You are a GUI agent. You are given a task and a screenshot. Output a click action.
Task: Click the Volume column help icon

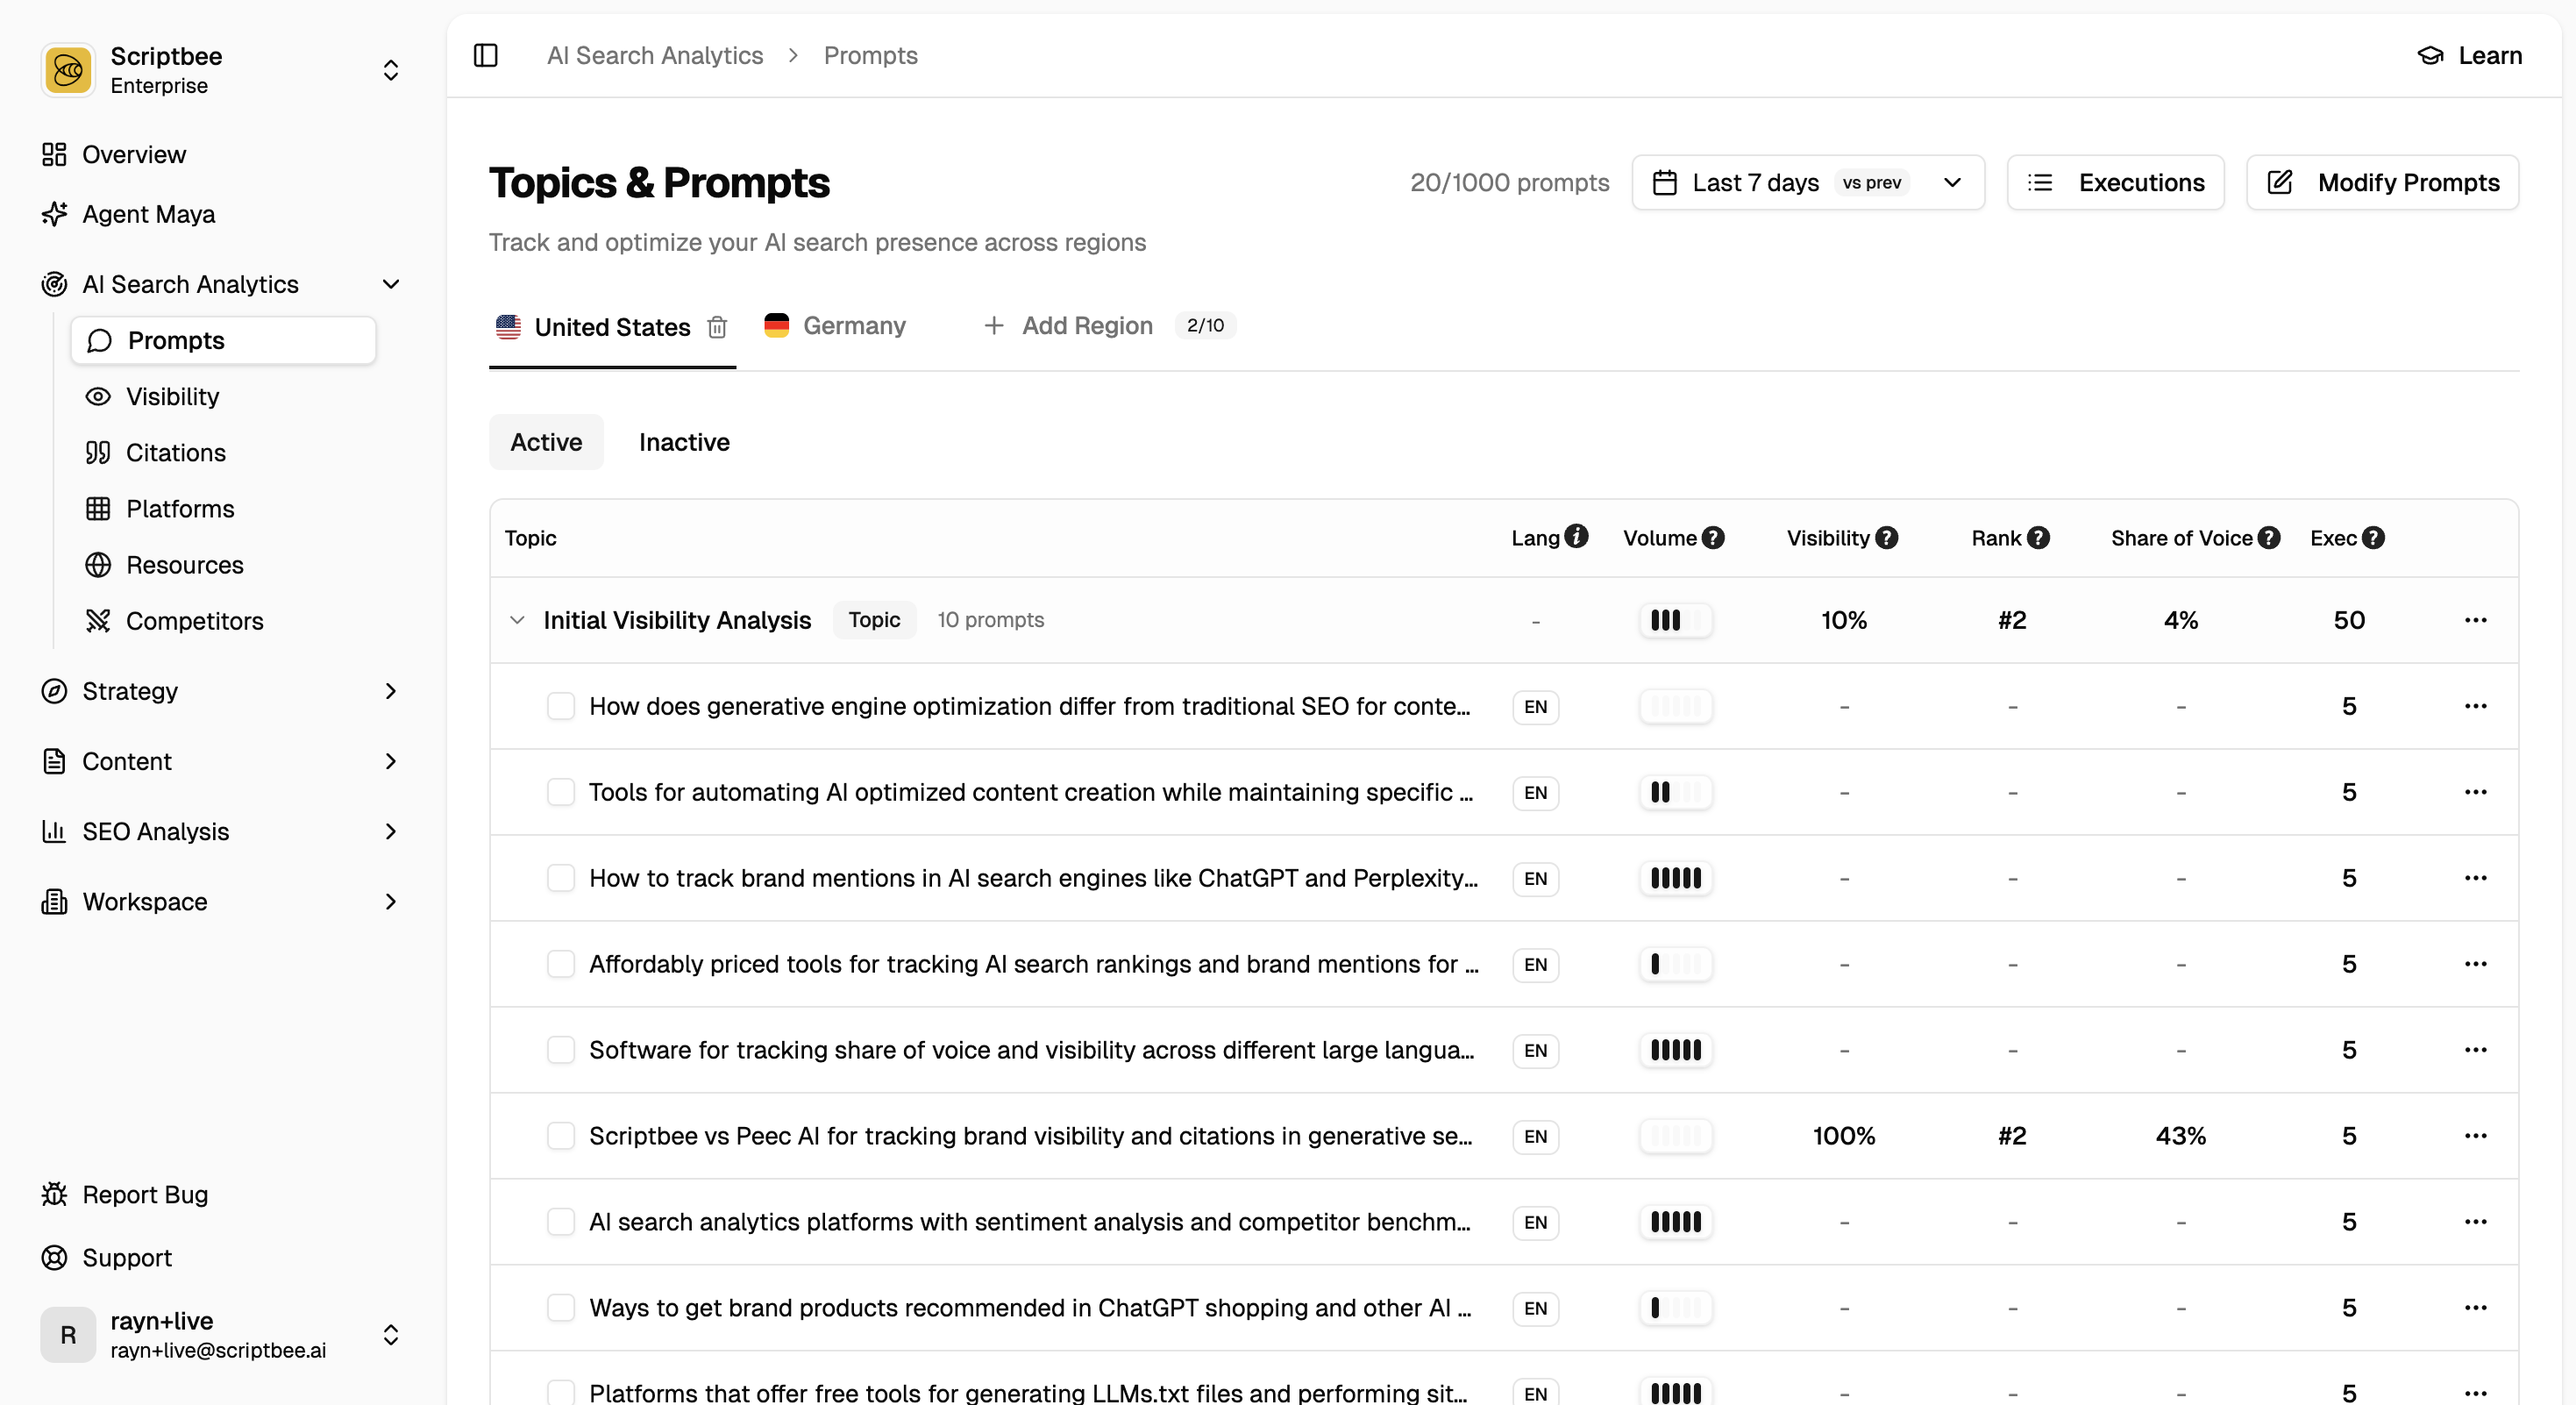(x=1713, y=538)
